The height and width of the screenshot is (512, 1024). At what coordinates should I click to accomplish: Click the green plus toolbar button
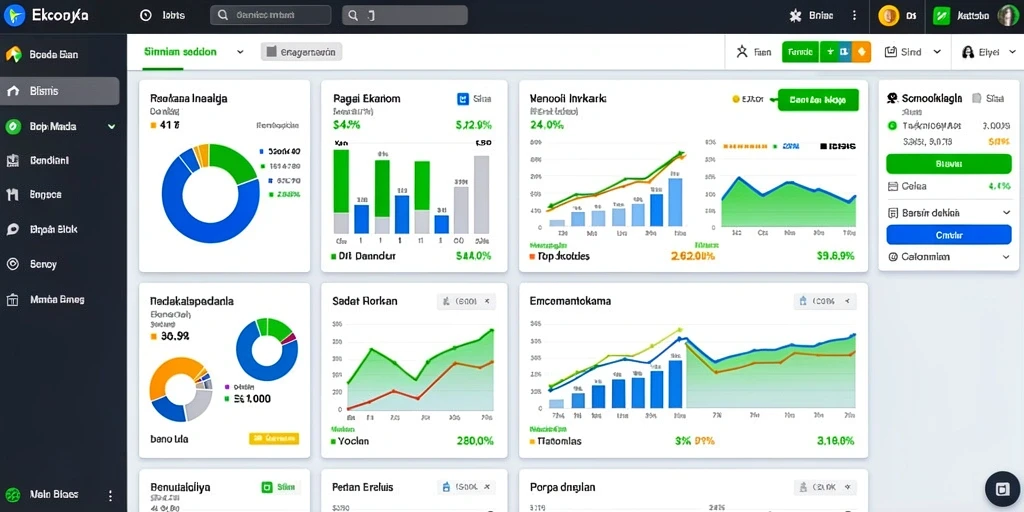pyautogui.click(x=827, y=52)
